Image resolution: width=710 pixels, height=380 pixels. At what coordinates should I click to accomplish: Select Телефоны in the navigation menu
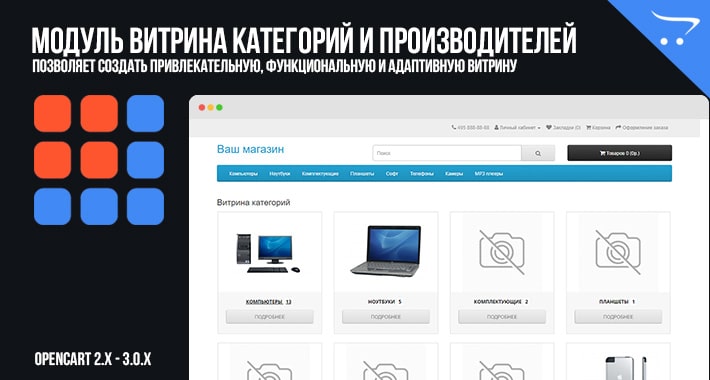click(x=422, y=174)
